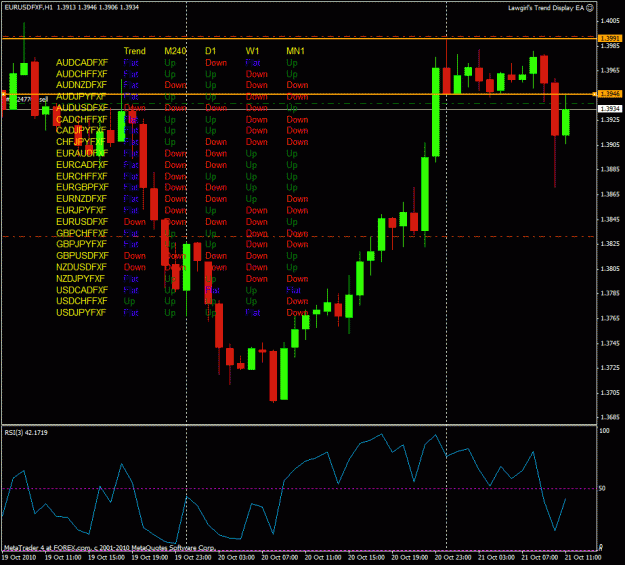Click the W1 column header
625x565 pixels.
pyautogui.click(x=252, y=51)
